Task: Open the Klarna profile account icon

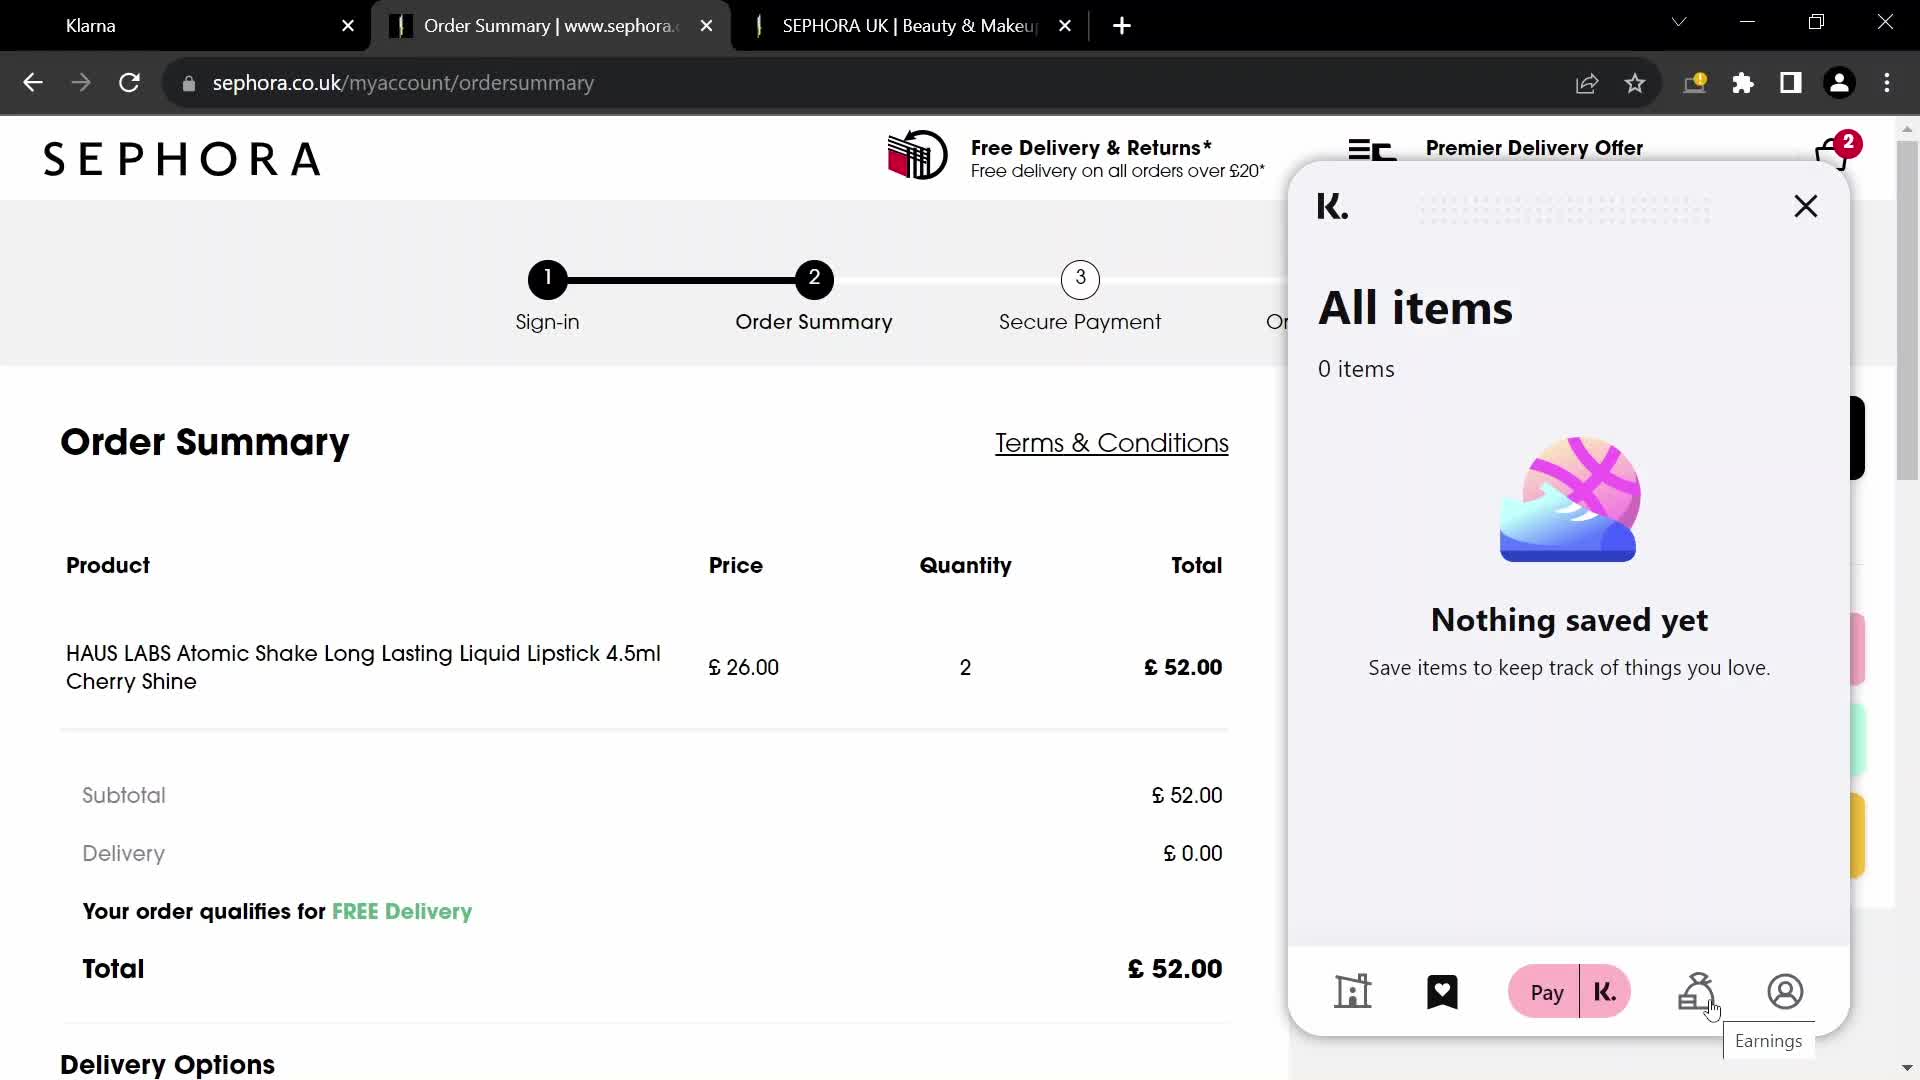Action: (x=1785, y=992)
